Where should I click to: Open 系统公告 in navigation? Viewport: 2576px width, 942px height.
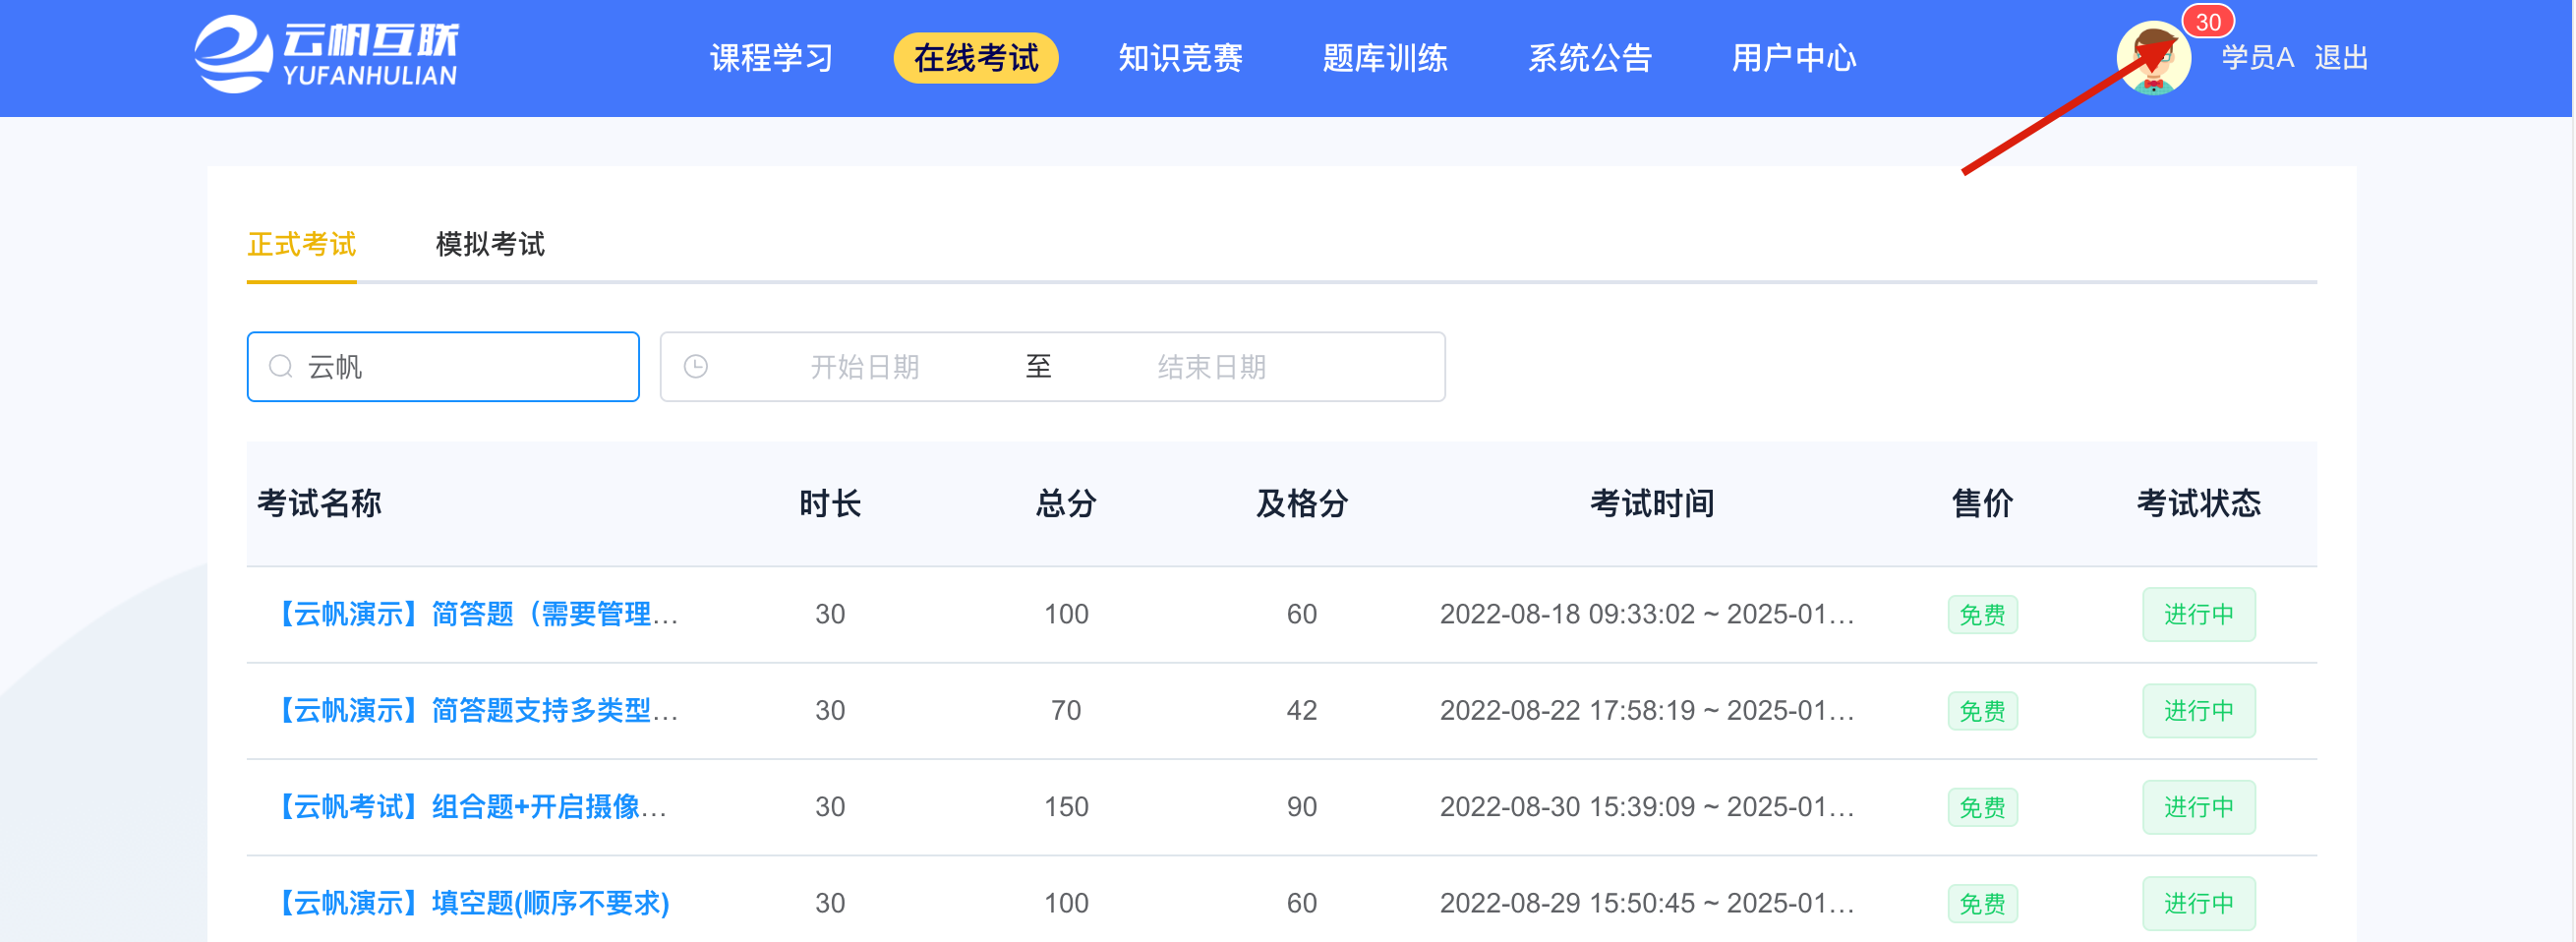pyautogui.click(x=1589, y=58)
